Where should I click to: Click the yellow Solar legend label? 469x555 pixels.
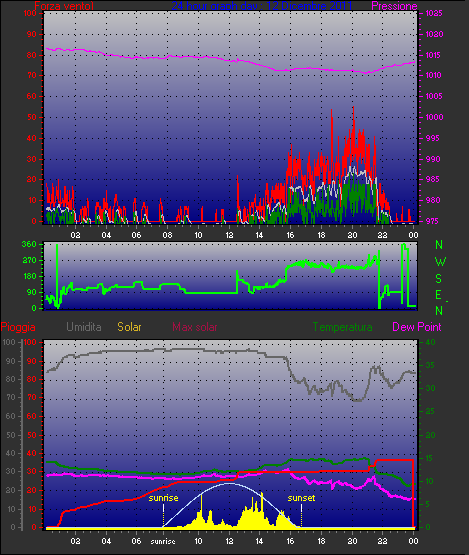(x=129, y=327)
